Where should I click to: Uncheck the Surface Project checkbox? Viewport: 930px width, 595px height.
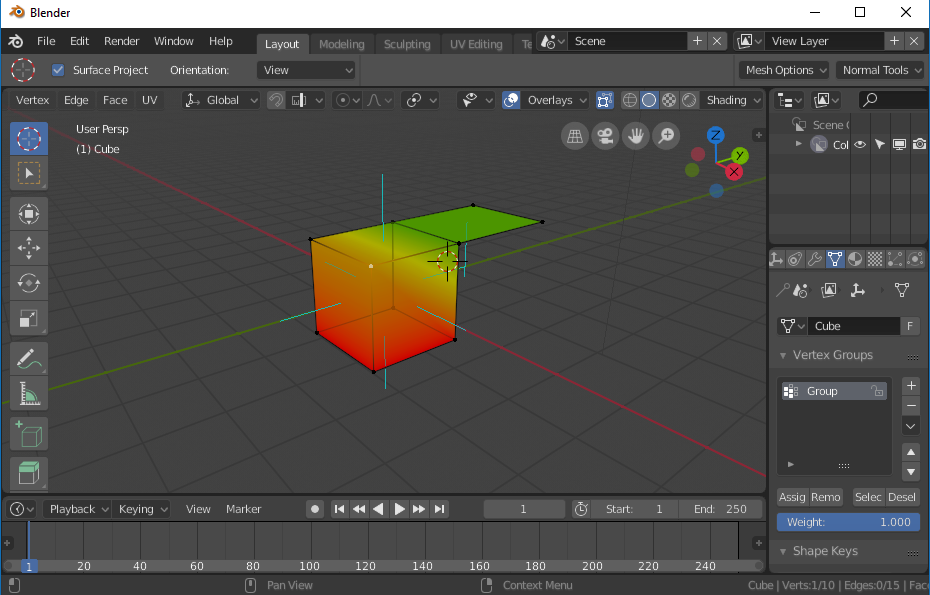[x=58, y=70]
